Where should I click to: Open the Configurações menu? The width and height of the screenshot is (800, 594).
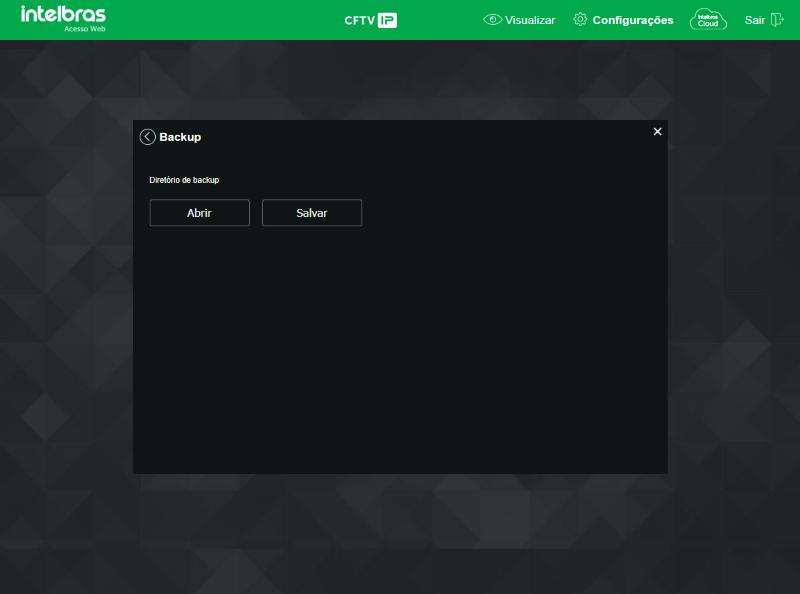click(623, 20)
